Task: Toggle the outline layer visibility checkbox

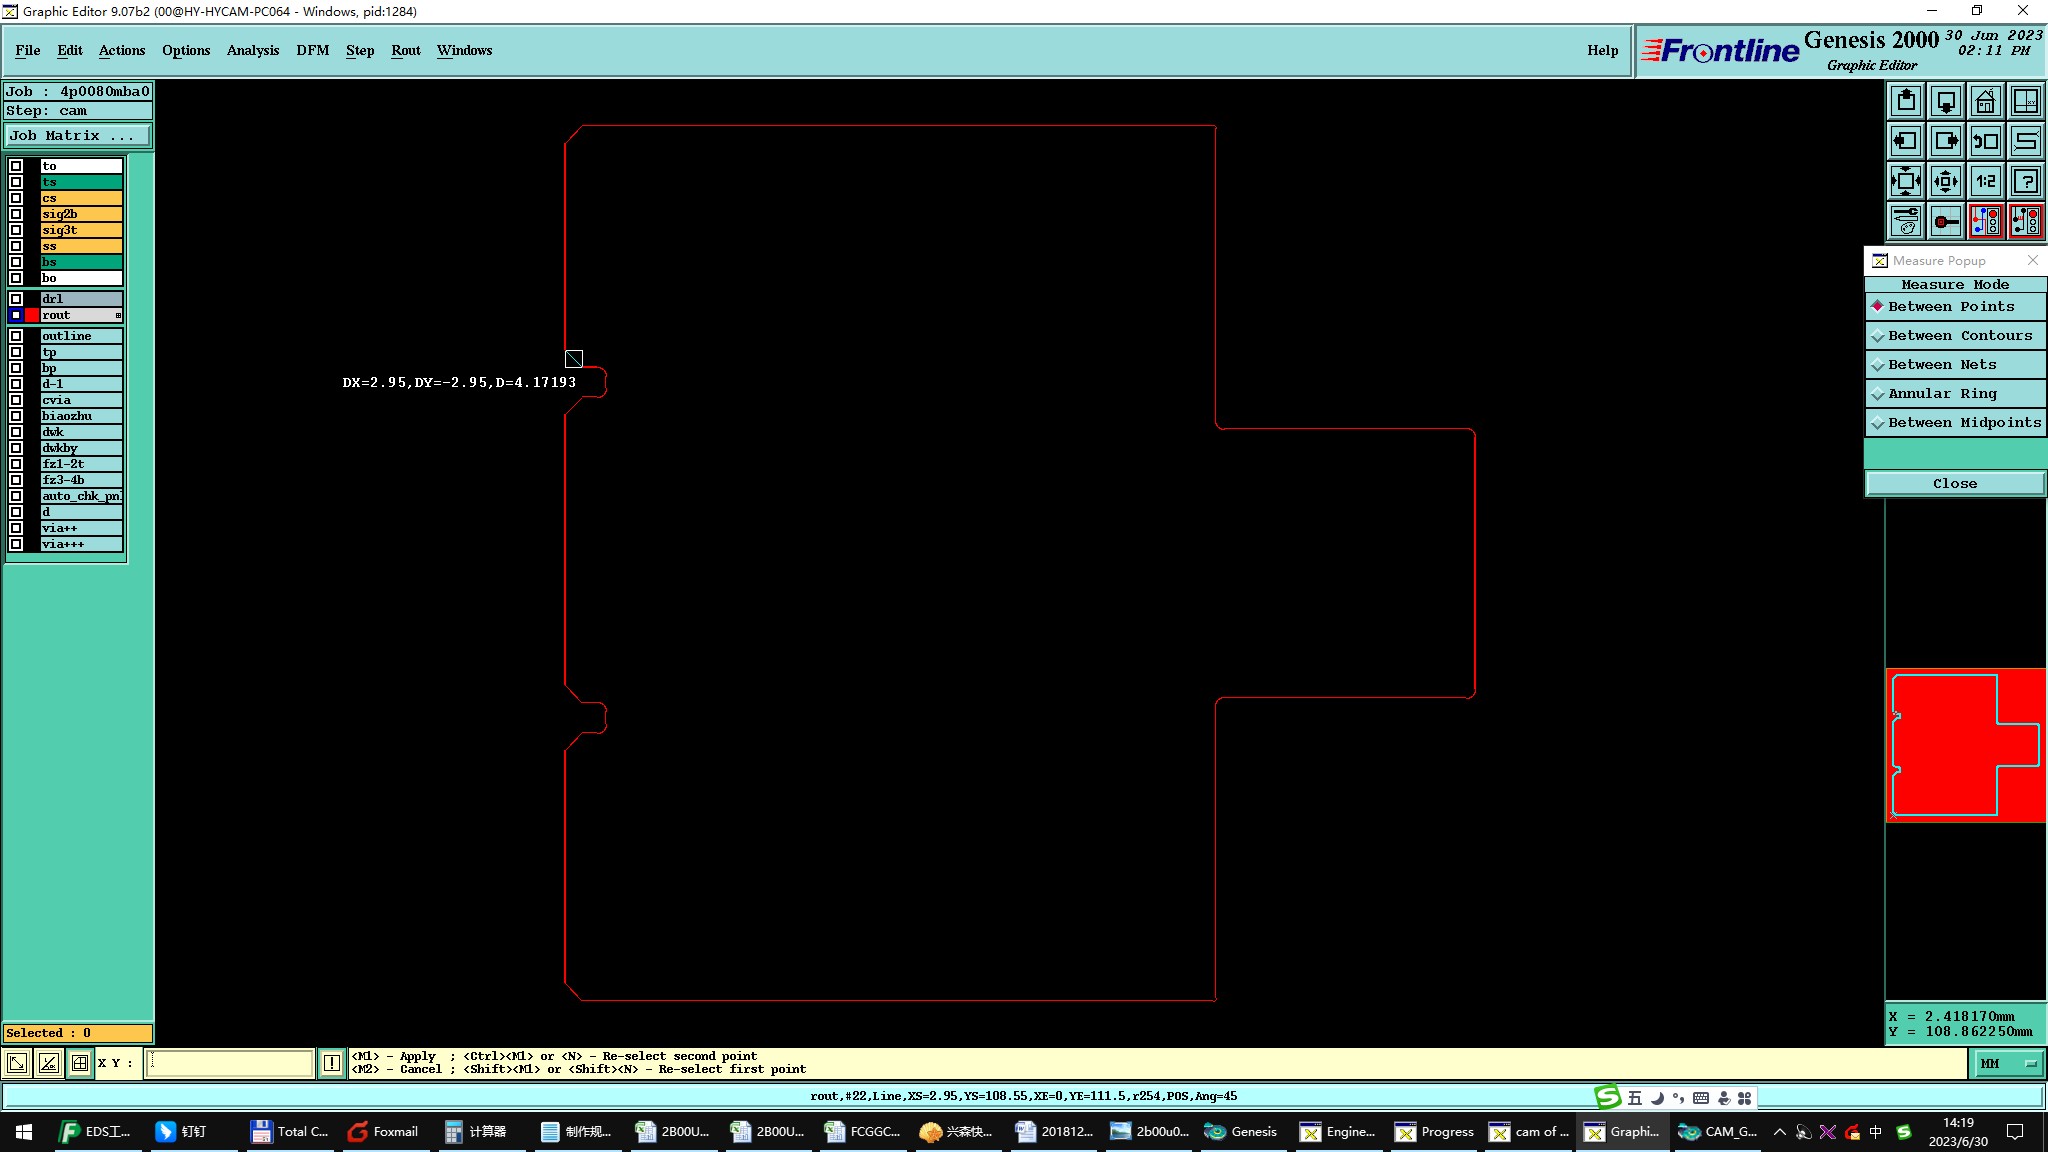Action: coord(16,336)
